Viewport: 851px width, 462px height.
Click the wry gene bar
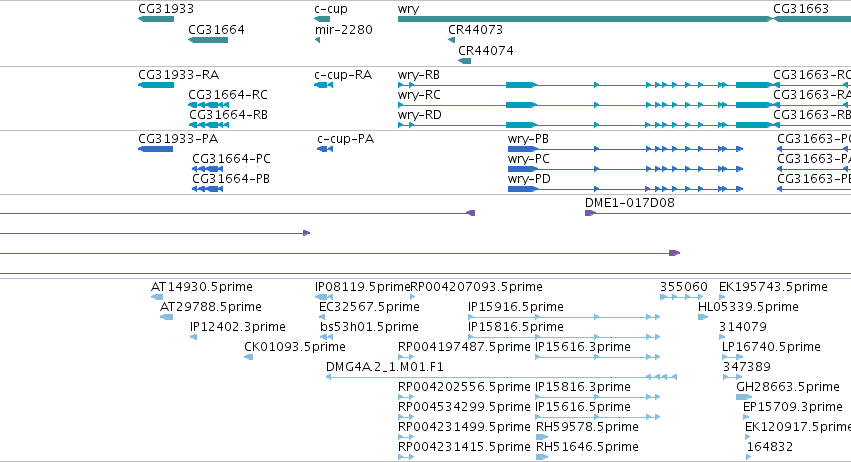[585, 19]
